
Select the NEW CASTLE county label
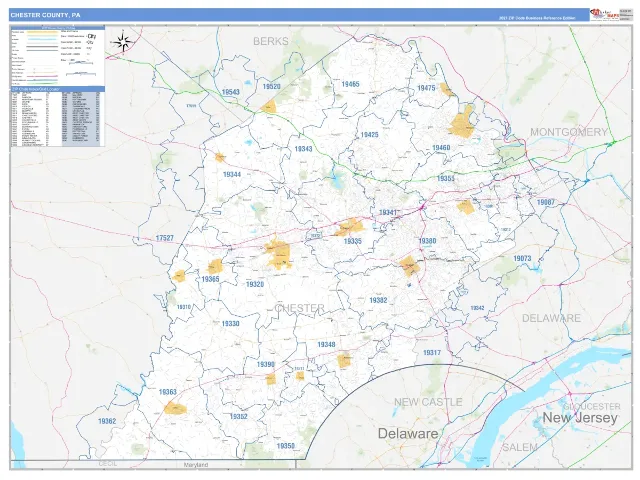point(428,402)
